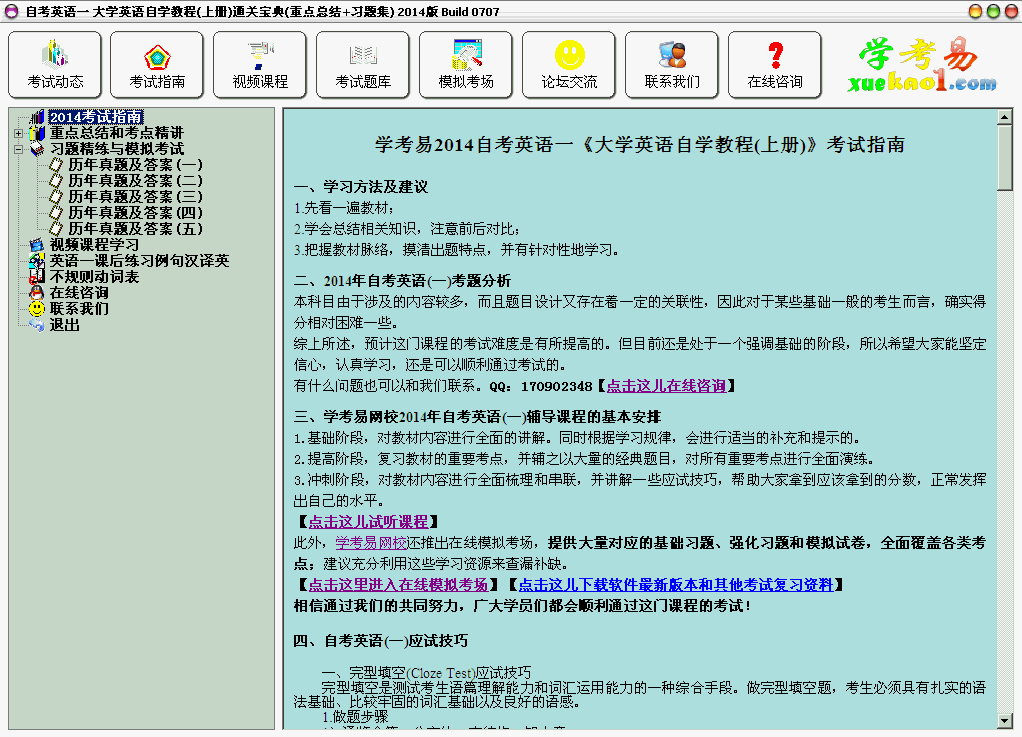Expand the 重点总结和考点精讲 tree node
The height and width of the screenshot is (737, 1022).
pyautogui.click(x=18, y=133)
